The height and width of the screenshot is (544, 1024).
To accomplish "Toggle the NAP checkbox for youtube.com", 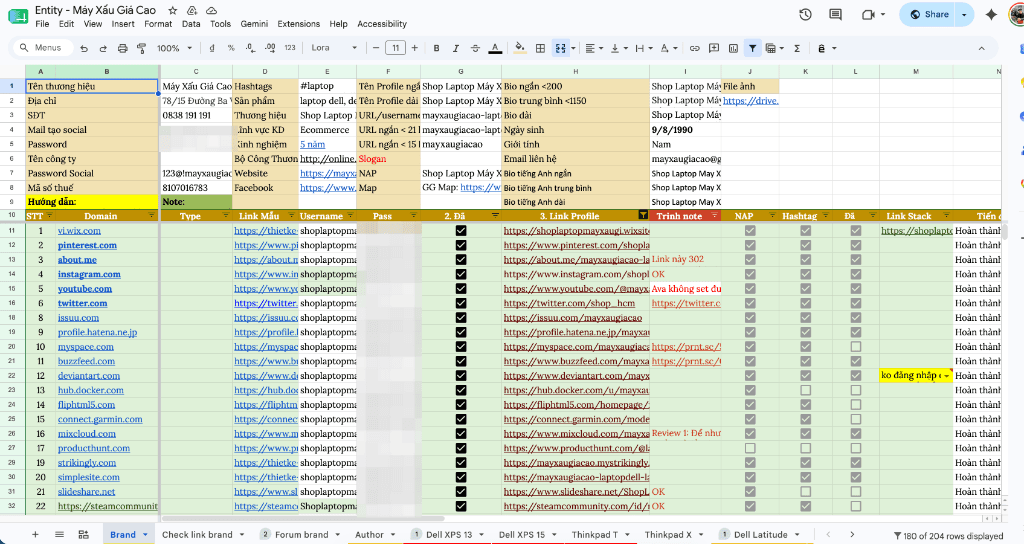I will 750,289.
